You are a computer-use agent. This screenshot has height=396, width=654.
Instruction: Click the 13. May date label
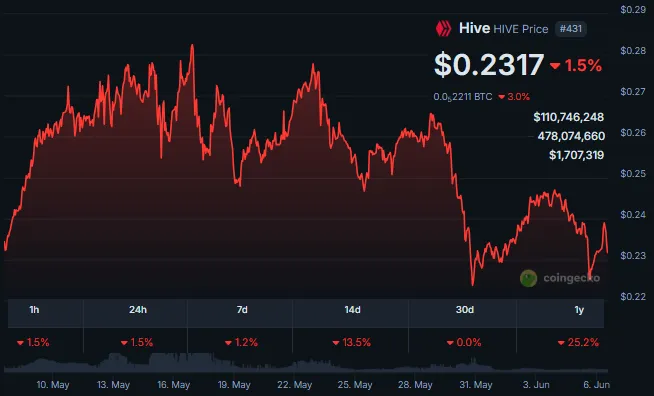pos(113,385)
